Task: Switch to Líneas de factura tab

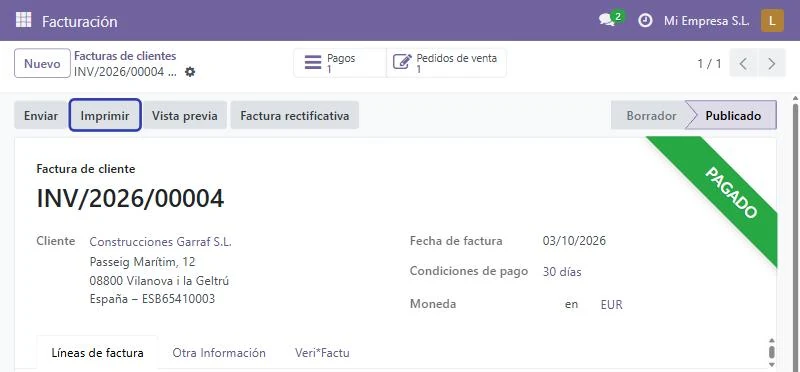Action: (x=97, y=353)
